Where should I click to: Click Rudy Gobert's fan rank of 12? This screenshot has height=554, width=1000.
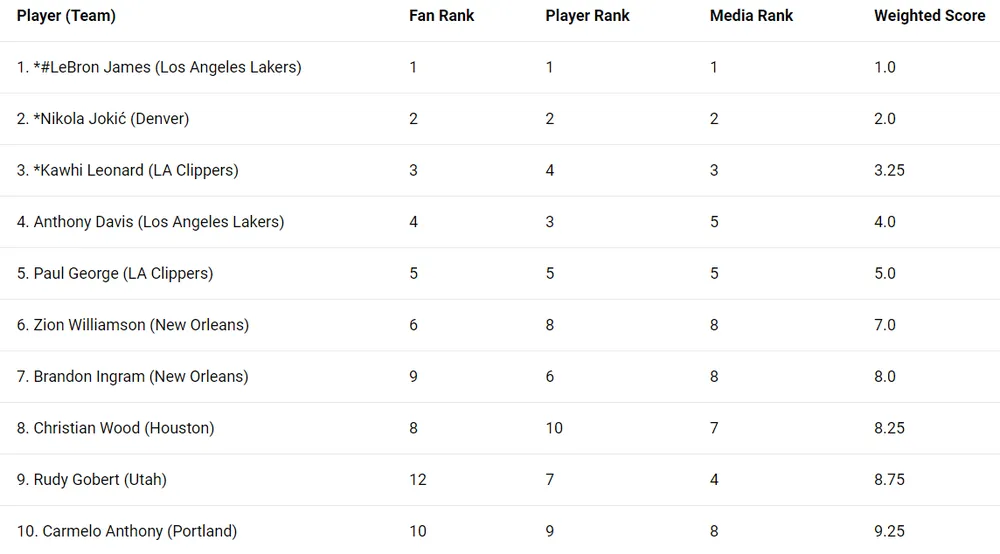418,480
